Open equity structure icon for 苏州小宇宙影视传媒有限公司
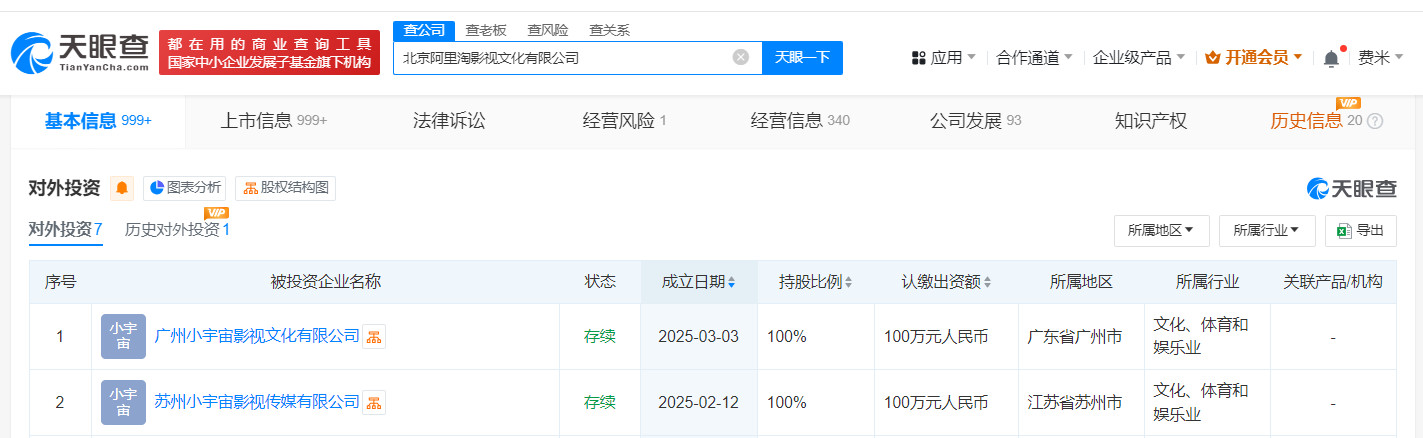The width and height of the screenshot is (1423, 438). coord(373,403)
